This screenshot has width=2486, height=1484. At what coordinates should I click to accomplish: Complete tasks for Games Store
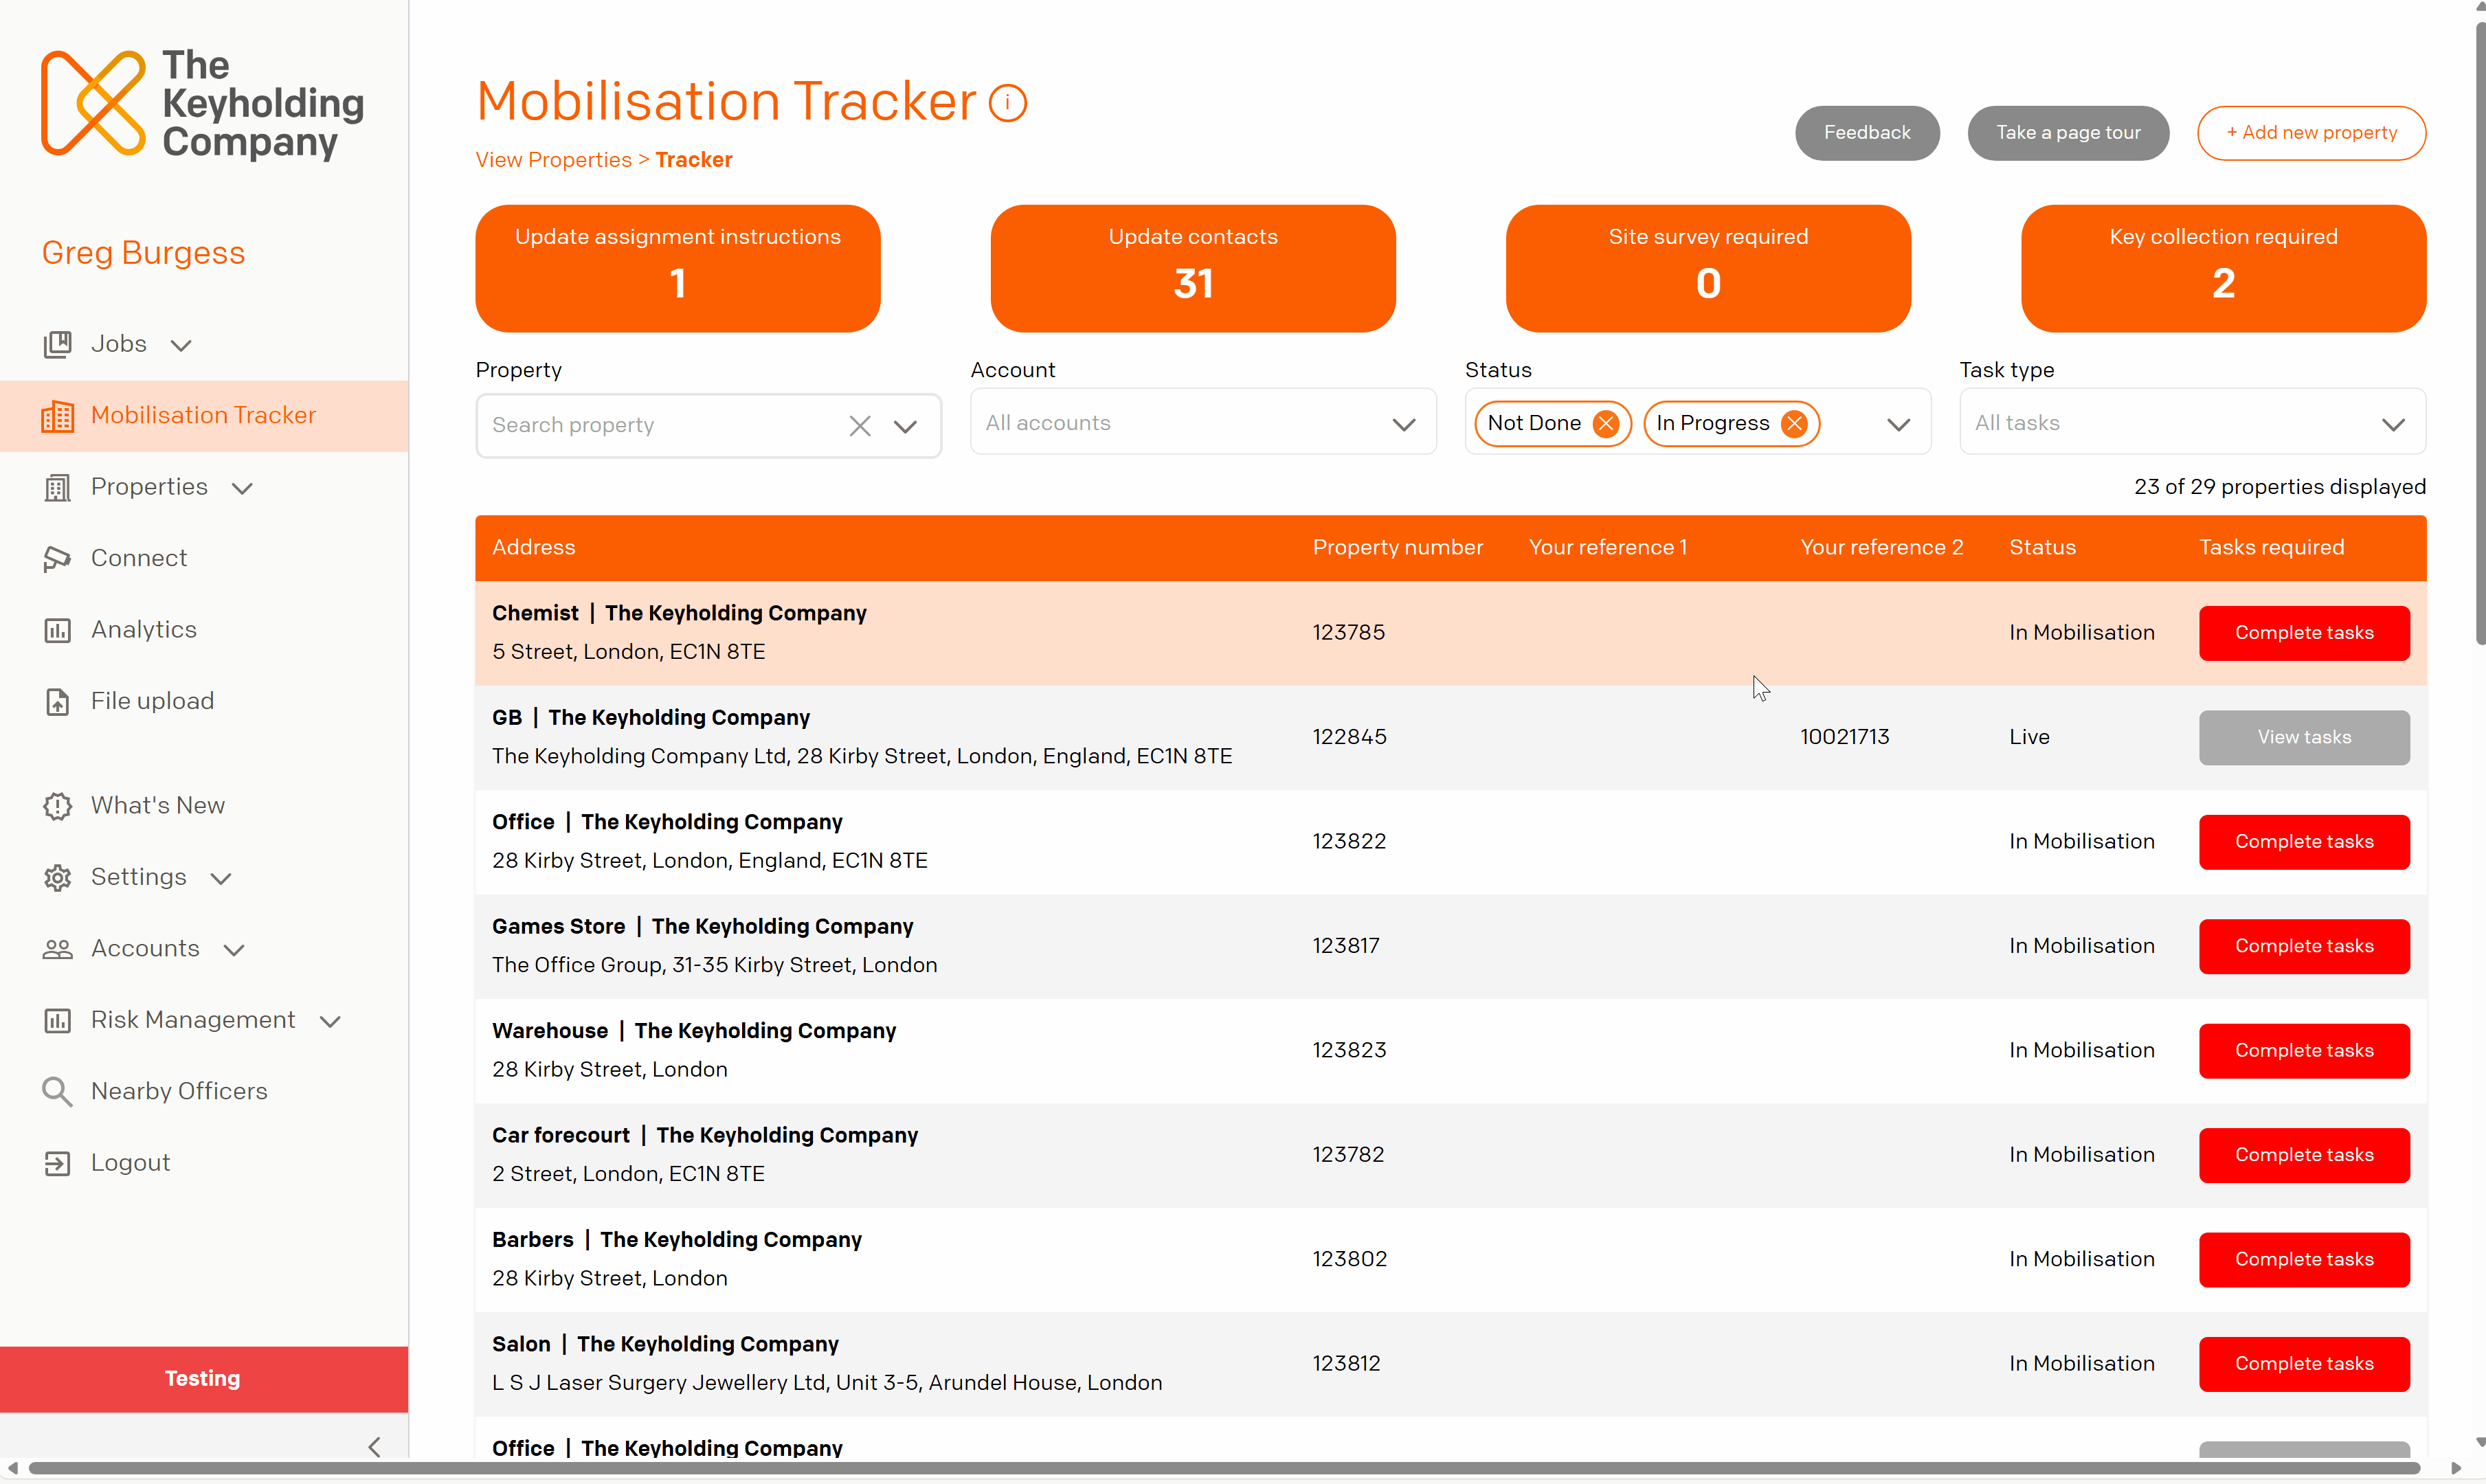pos(2304,946)
